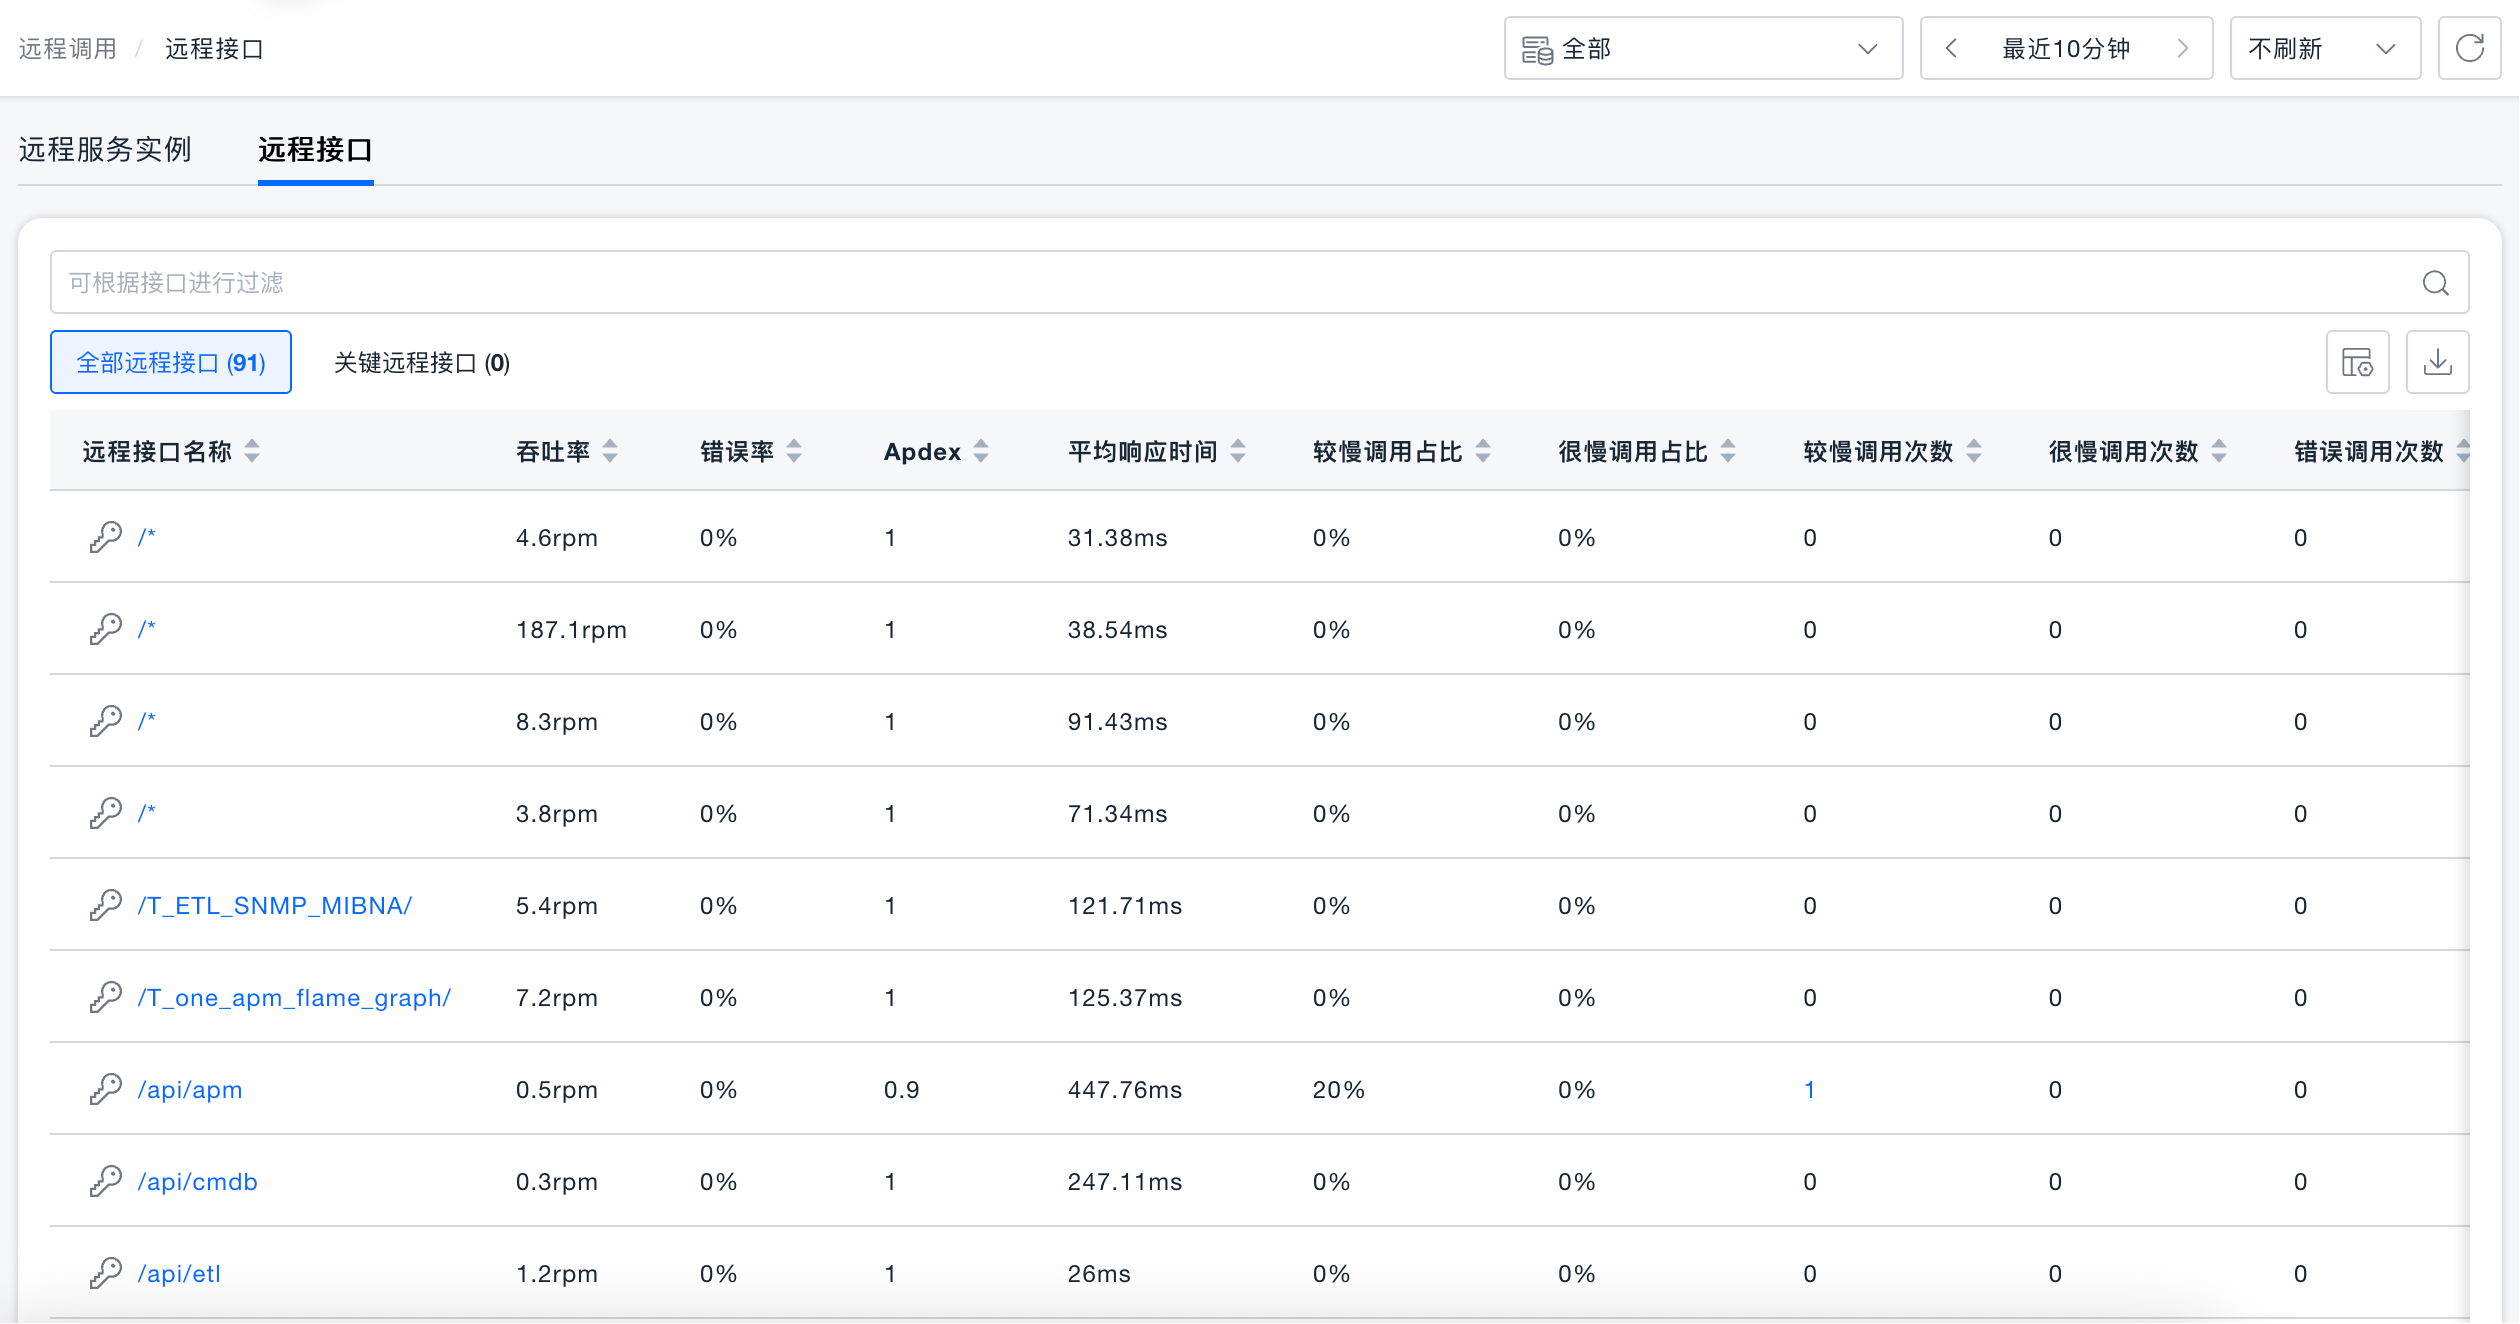Select the 远程接口 tab
Screen dimensions: 2520x1324
click(315, 149)
